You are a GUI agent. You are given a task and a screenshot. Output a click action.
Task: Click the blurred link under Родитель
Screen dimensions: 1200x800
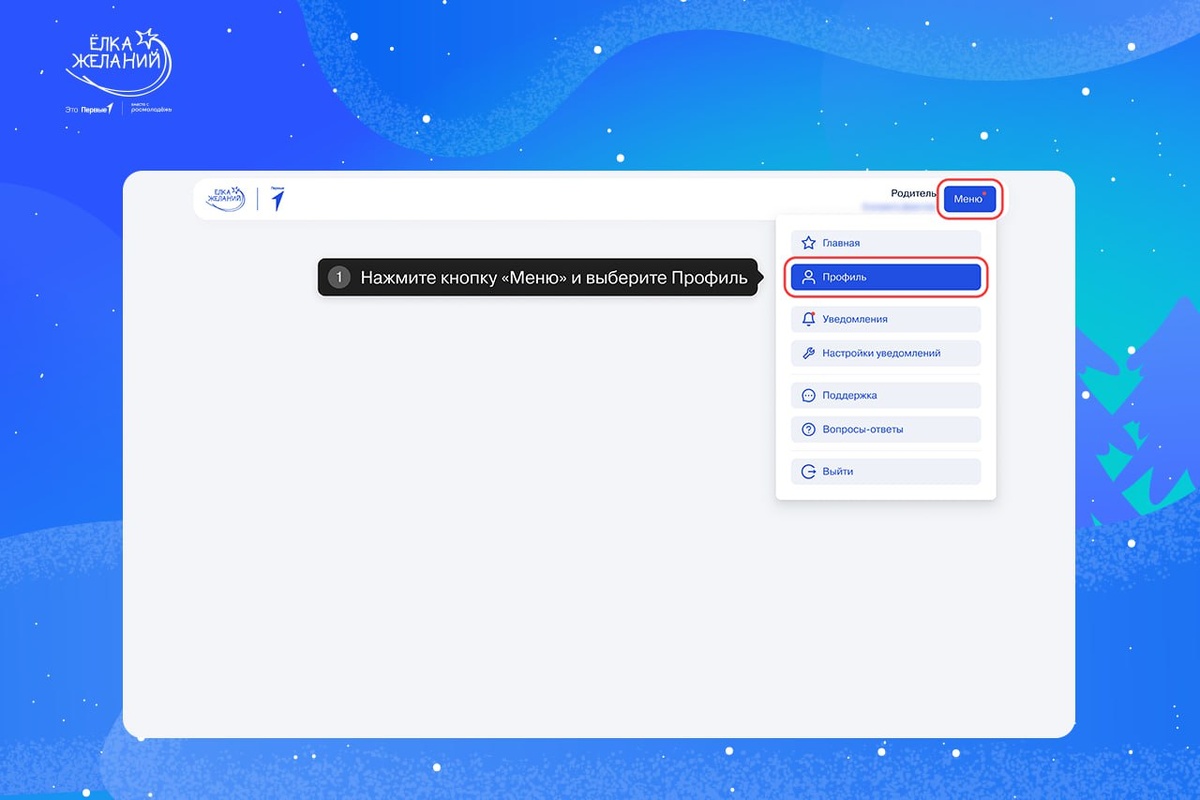[x=899, y=207]
